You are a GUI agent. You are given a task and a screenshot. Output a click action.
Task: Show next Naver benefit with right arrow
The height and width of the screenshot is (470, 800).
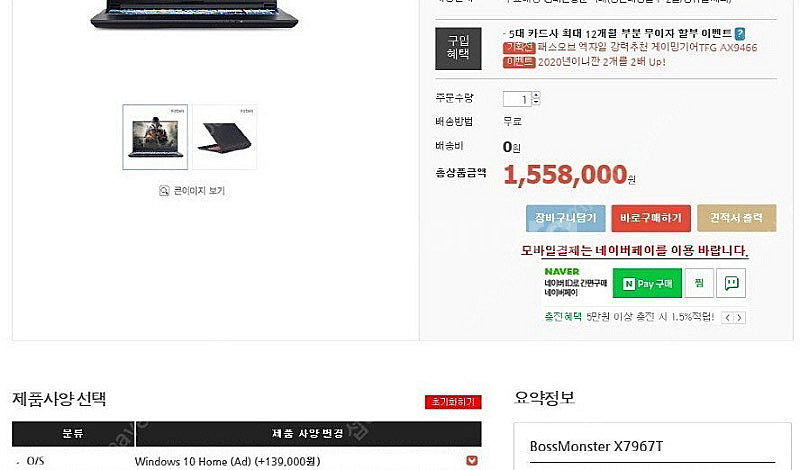click(x=740, y=318)
